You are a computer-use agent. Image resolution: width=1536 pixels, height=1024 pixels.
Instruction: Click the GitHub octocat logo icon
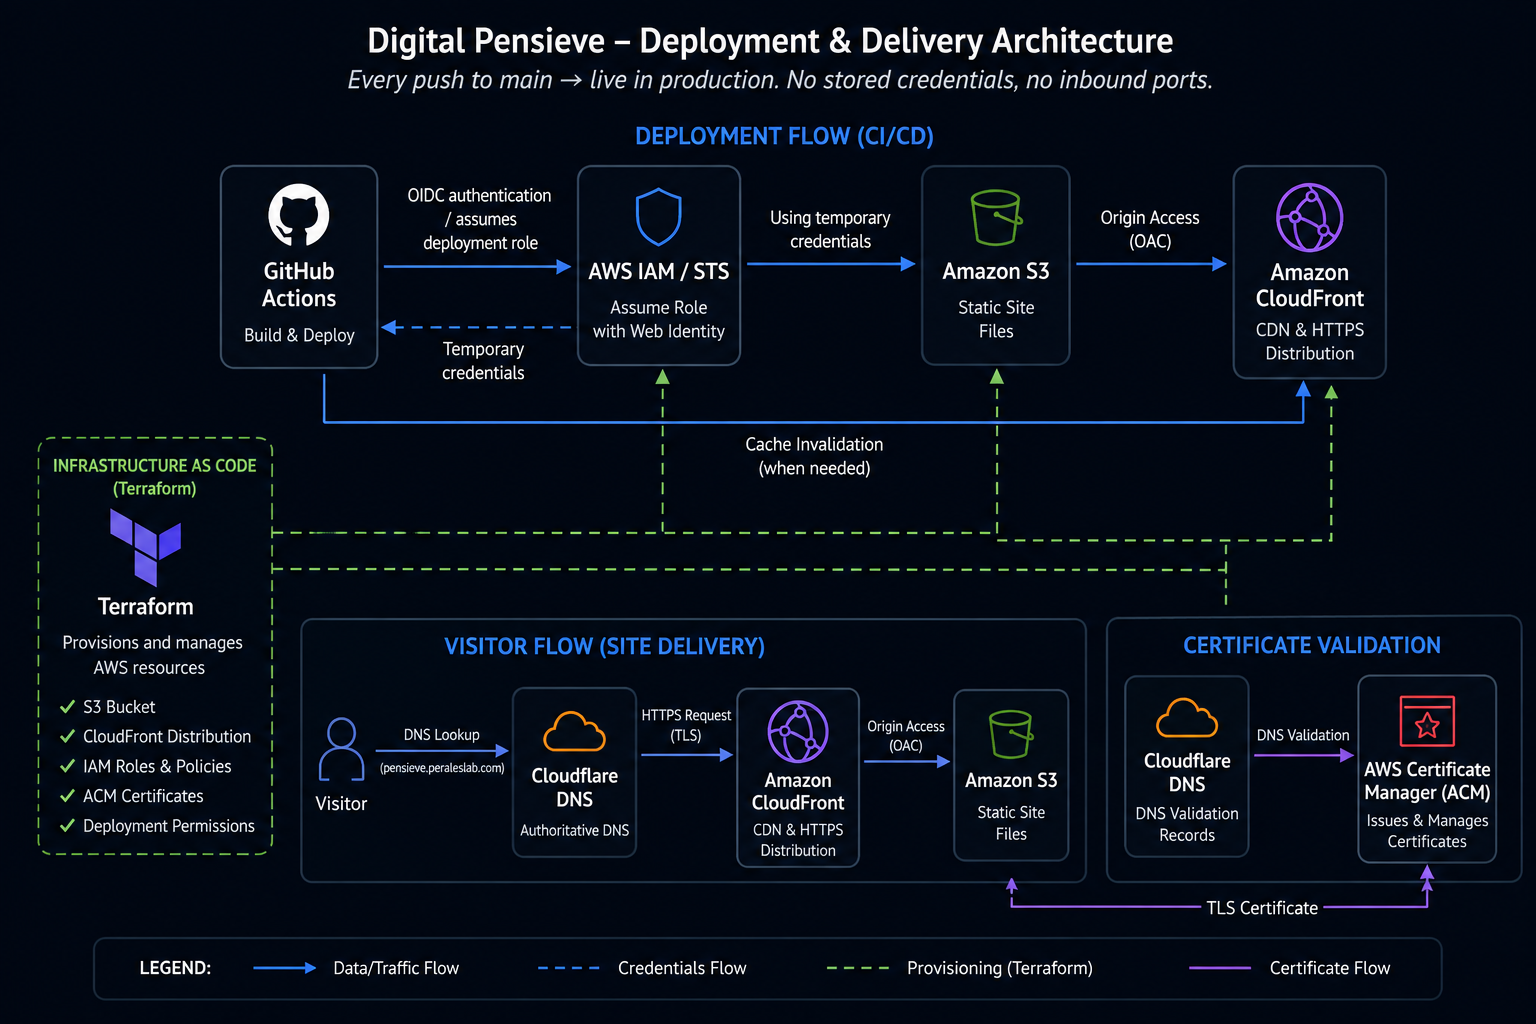coord(299,214)
